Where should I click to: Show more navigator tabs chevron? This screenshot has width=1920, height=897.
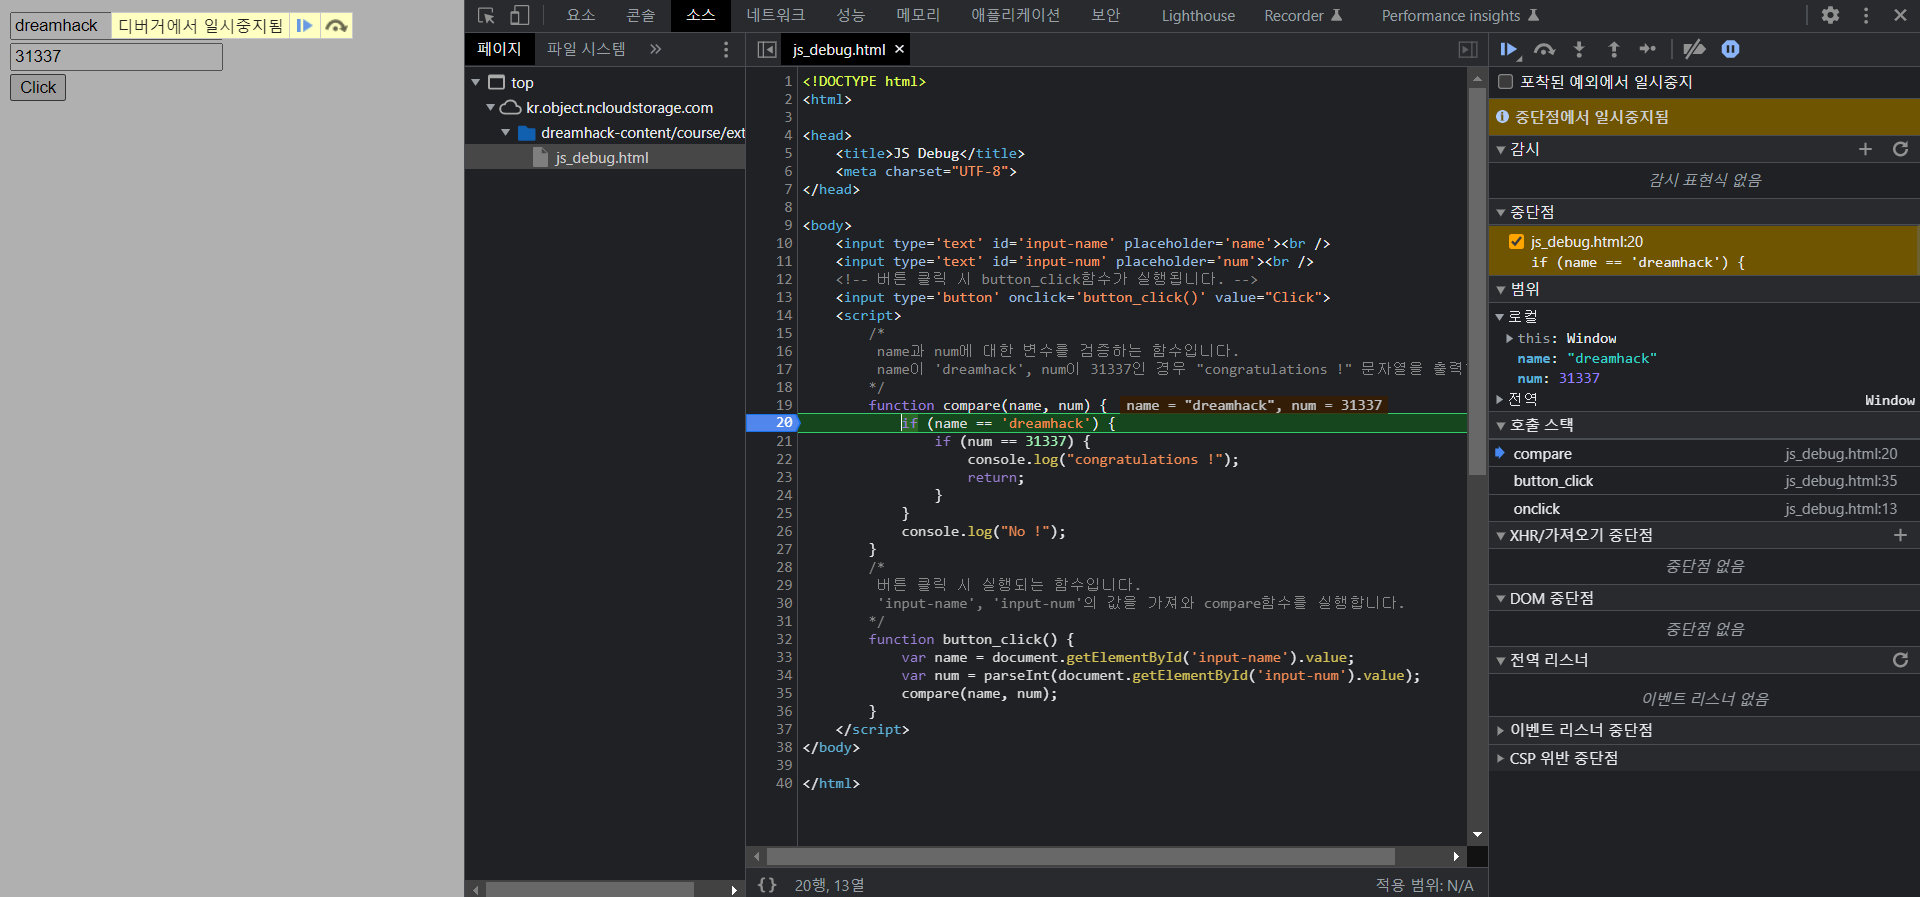click(655, 49)
